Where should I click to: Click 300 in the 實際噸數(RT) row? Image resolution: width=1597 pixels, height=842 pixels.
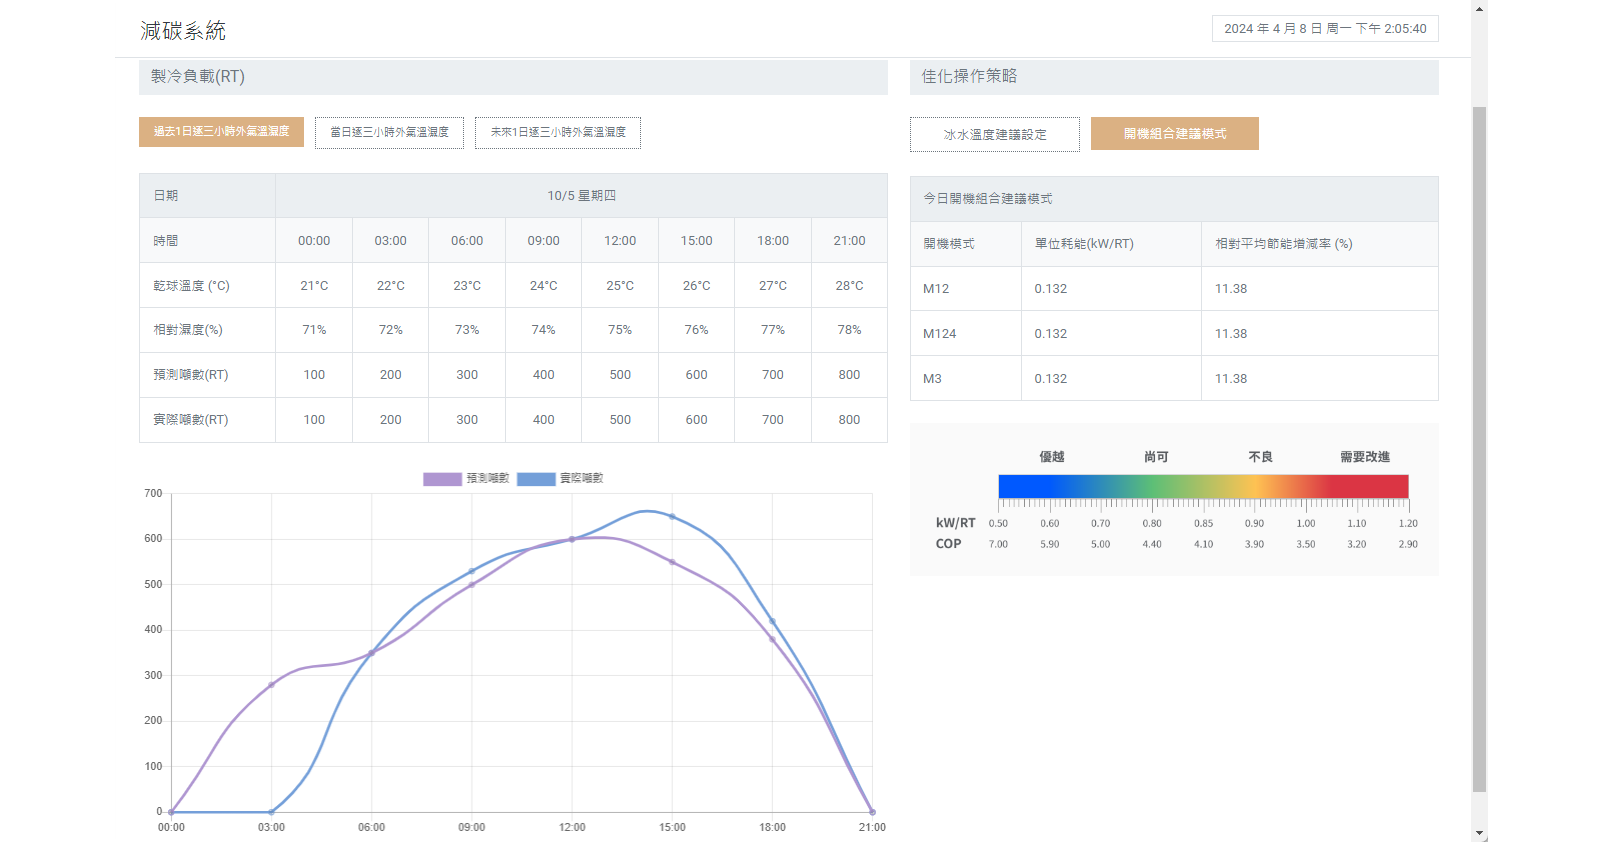click(x=467, y=420)
